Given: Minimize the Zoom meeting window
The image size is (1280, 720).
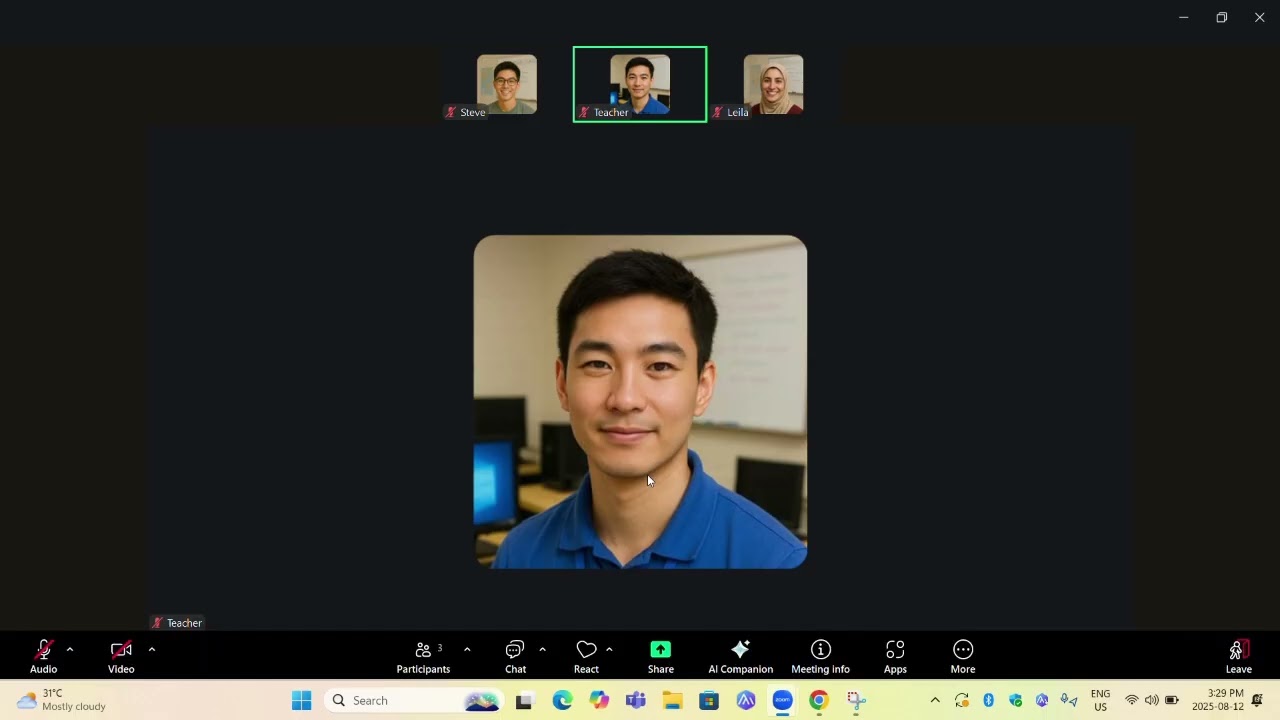Looking at the screenshot, I should coord(1183,17).
